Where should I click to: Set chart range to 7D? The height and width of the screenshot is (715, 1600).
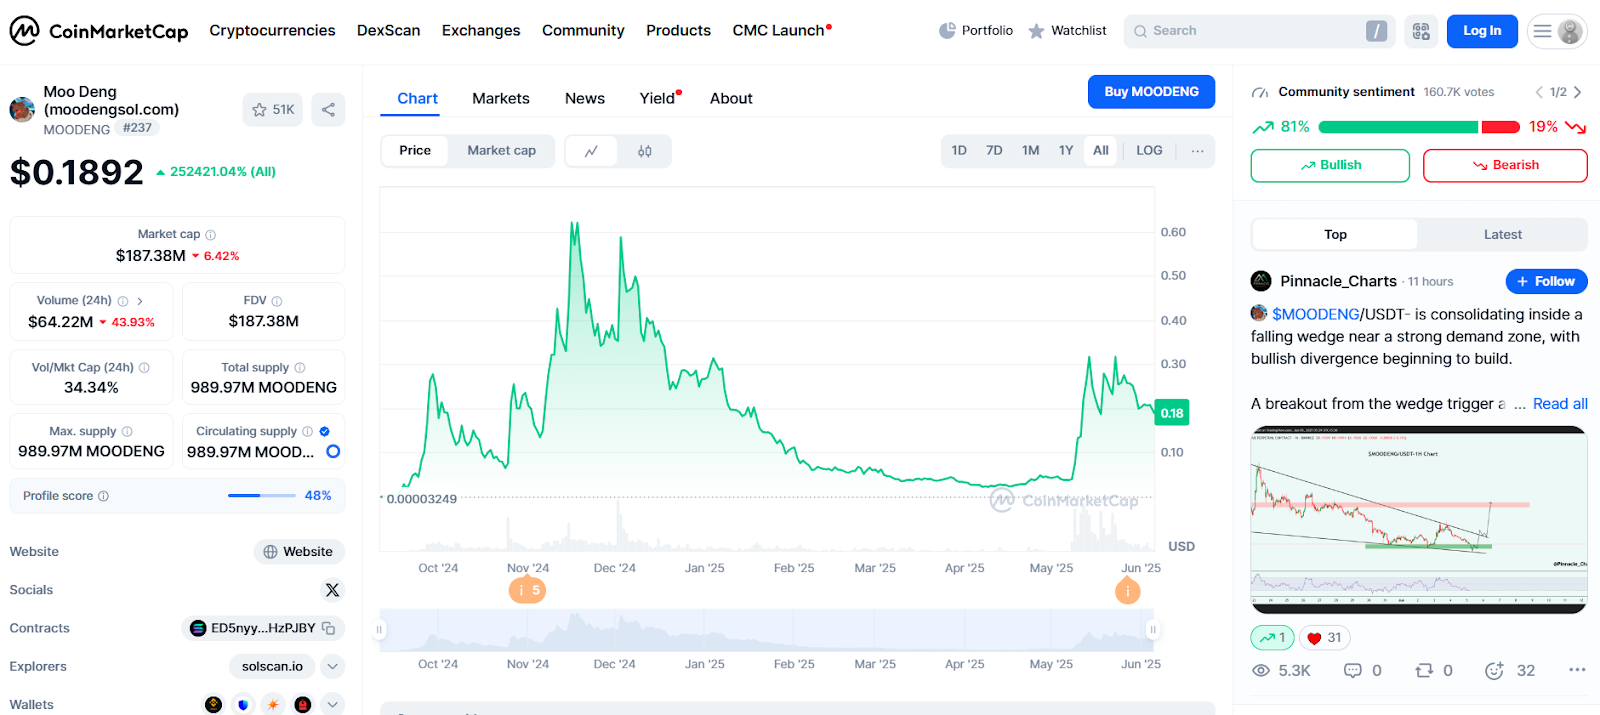coord(994,151)
